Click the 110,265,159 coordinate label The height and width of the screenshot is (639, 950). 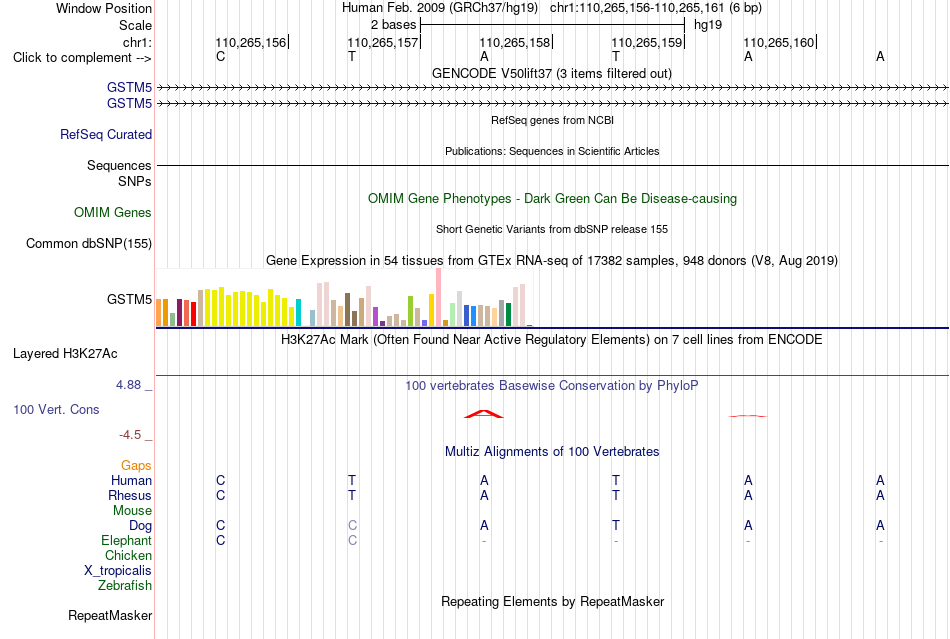pos(646,42)
